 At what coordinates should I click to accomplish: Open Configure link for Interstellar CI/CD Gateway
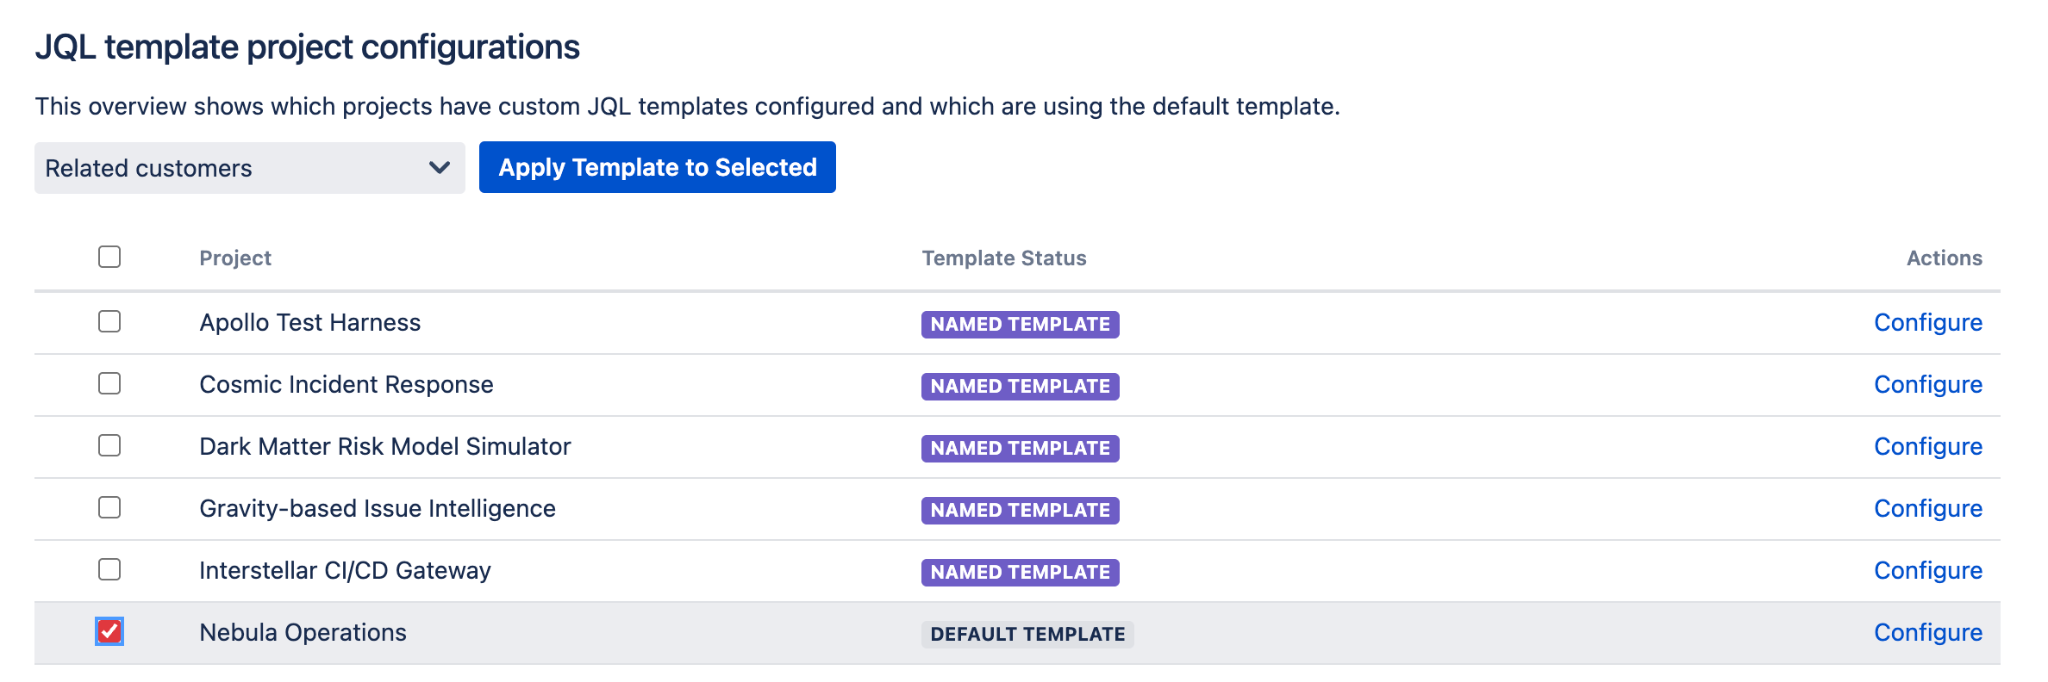click(x=1927, y=570)
